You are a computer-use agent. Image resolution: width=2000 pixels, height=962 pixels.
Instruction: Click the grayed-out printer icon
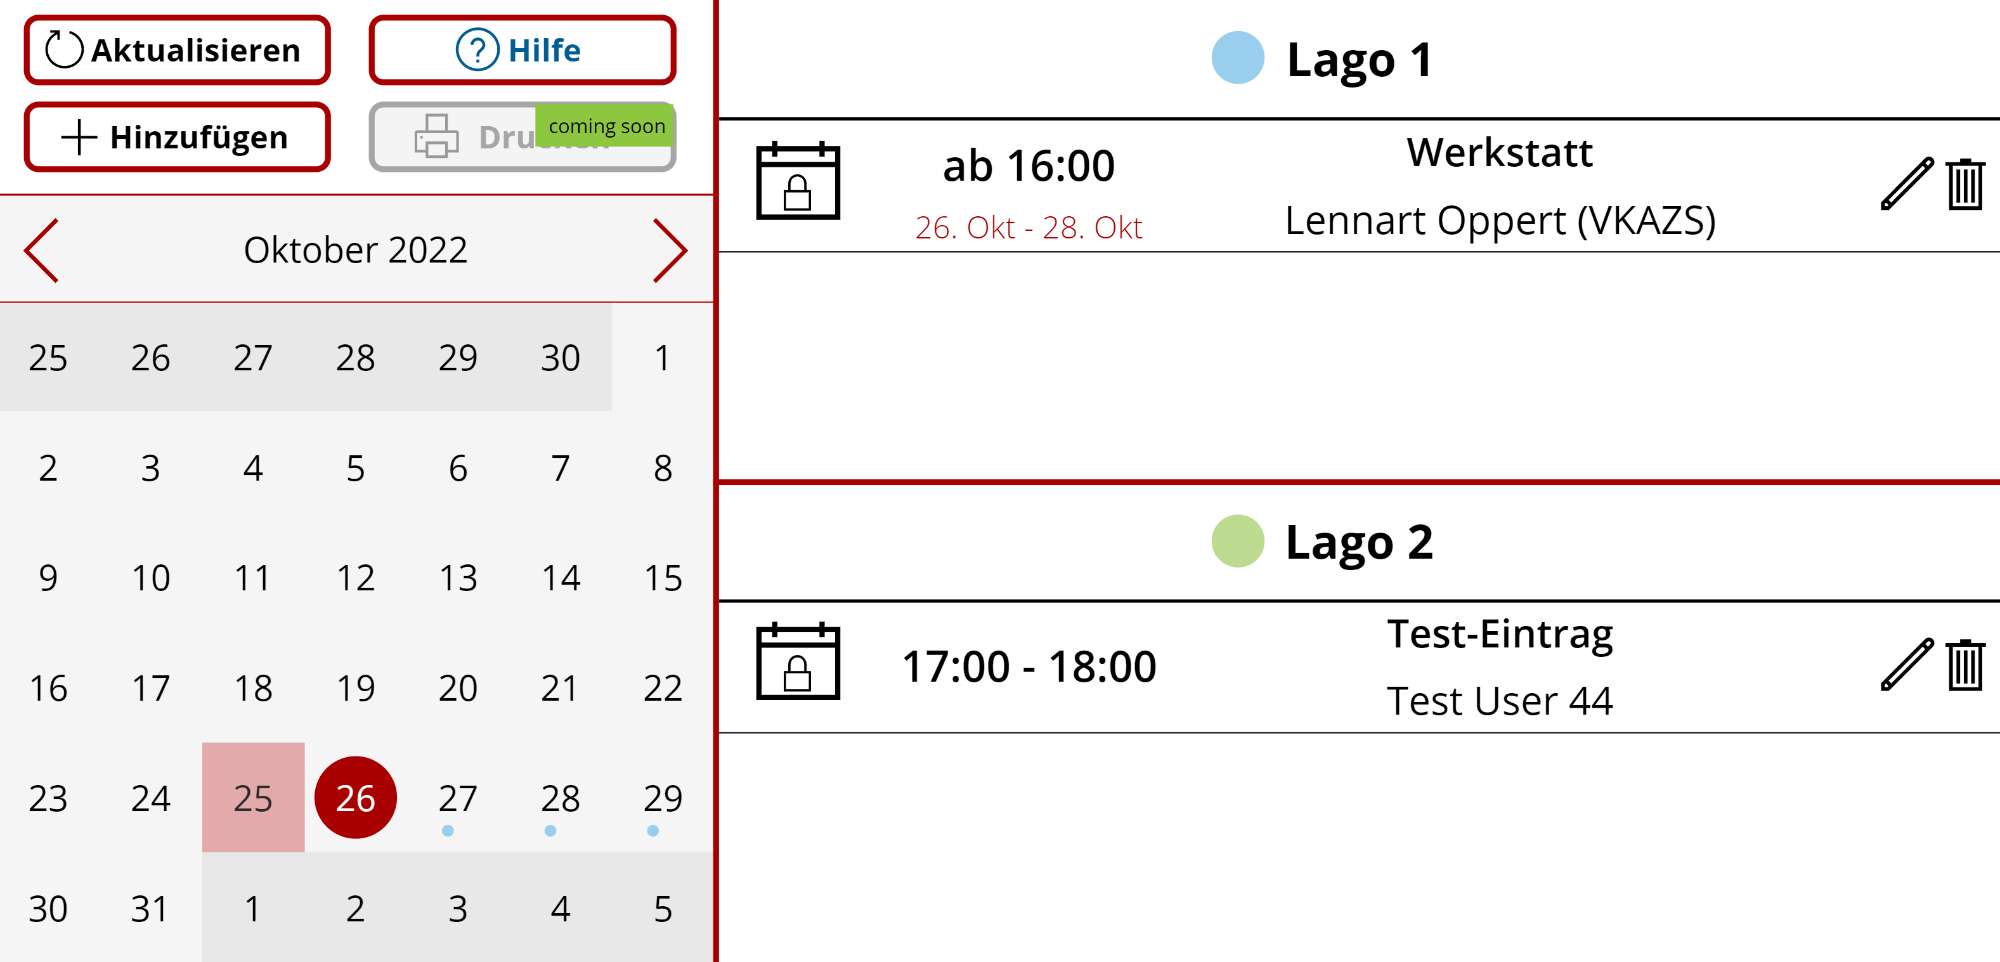click(x=437, y=136)
